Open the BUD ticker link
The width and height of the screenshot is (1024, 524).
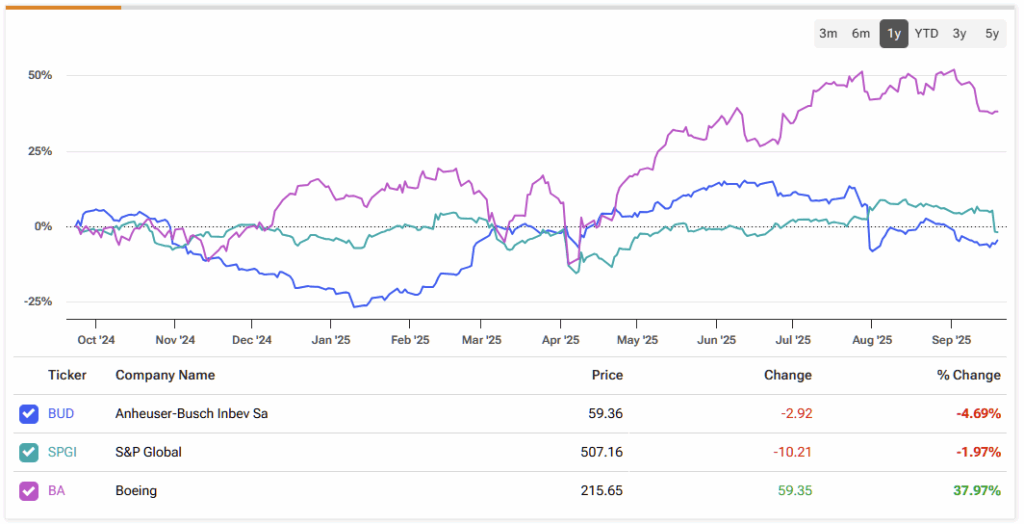pos(61,414)
